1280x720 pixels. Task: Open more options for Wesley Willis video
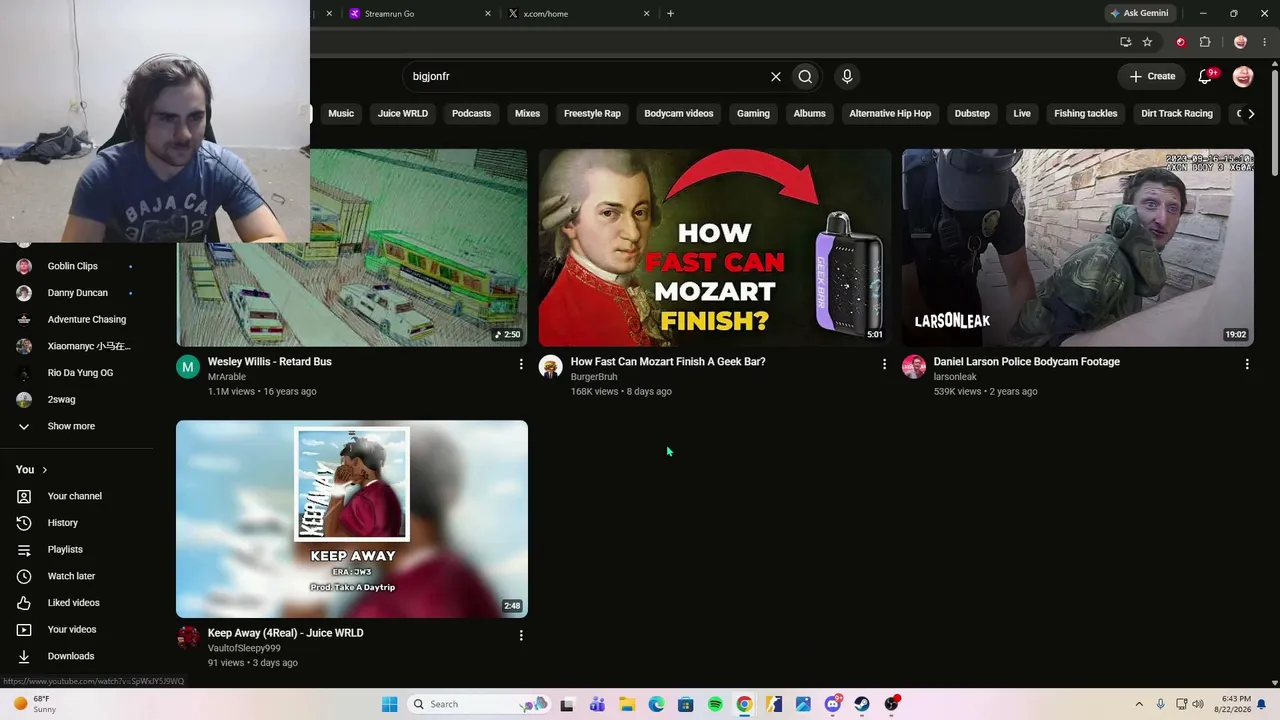pos(521,364)
